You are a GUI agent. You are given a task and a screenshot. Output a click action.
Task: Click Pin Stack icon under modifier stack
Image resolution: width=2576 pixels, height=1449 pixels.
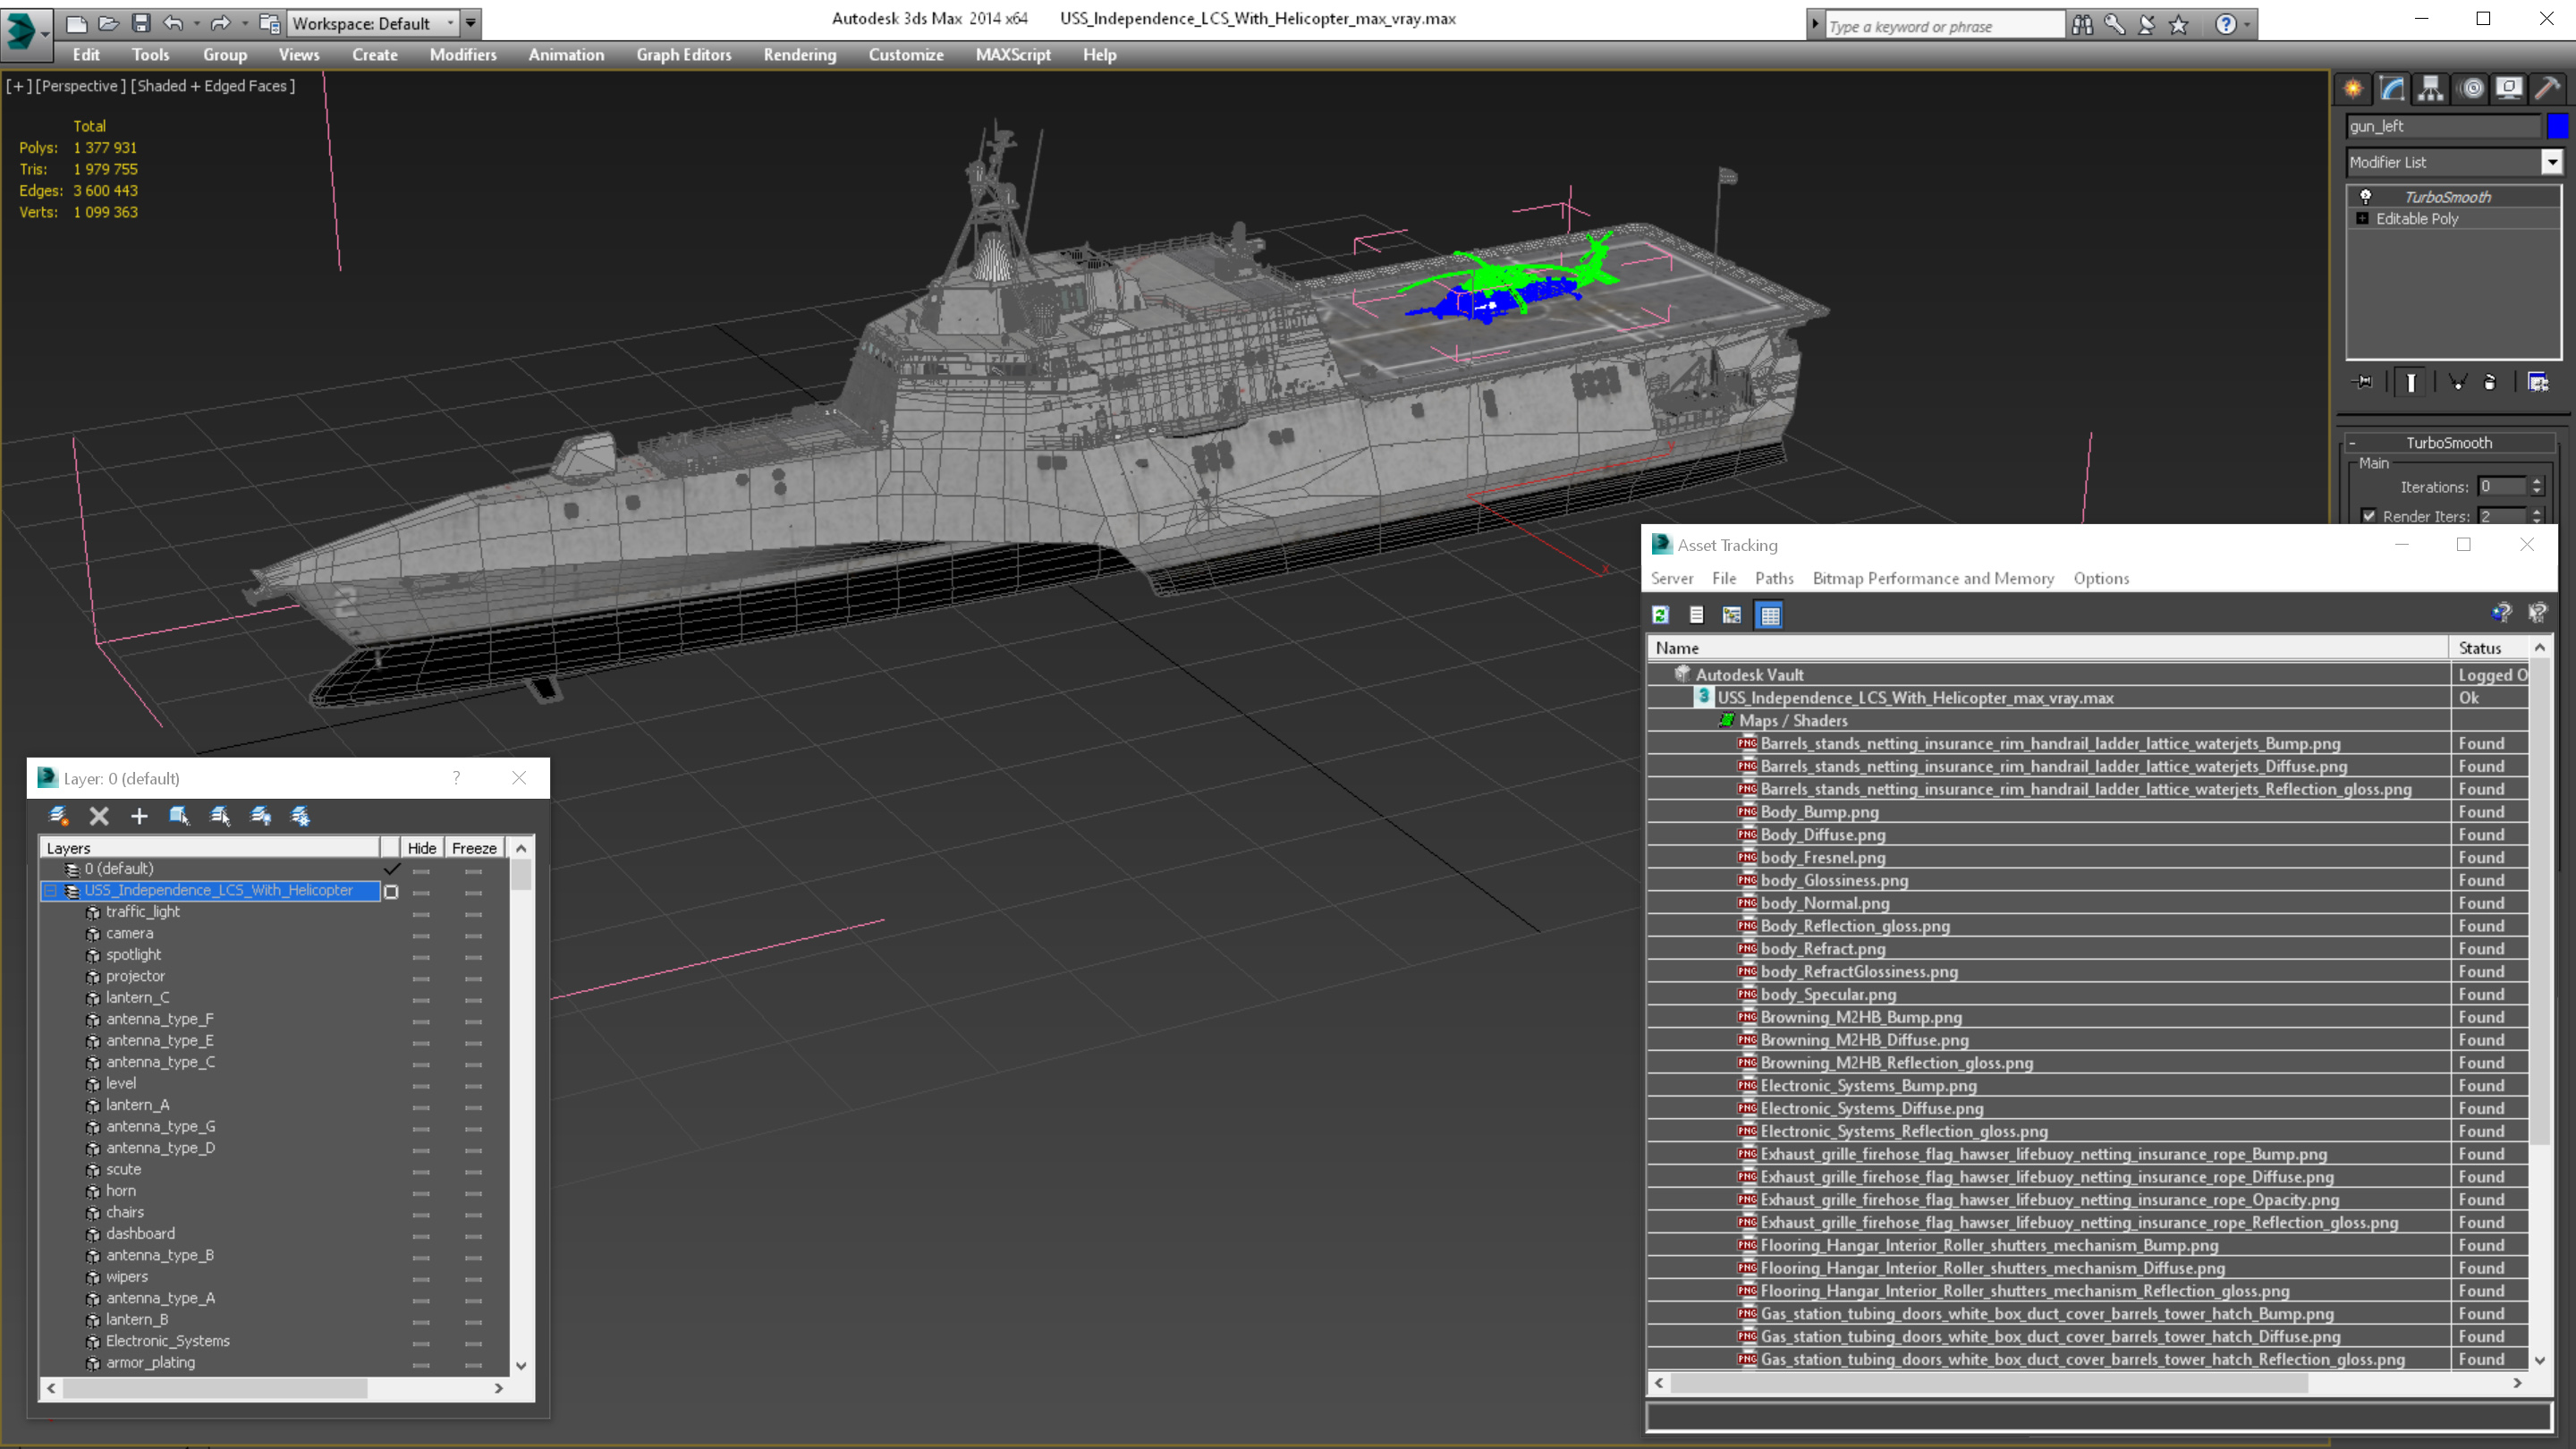tap(2363, 382)
